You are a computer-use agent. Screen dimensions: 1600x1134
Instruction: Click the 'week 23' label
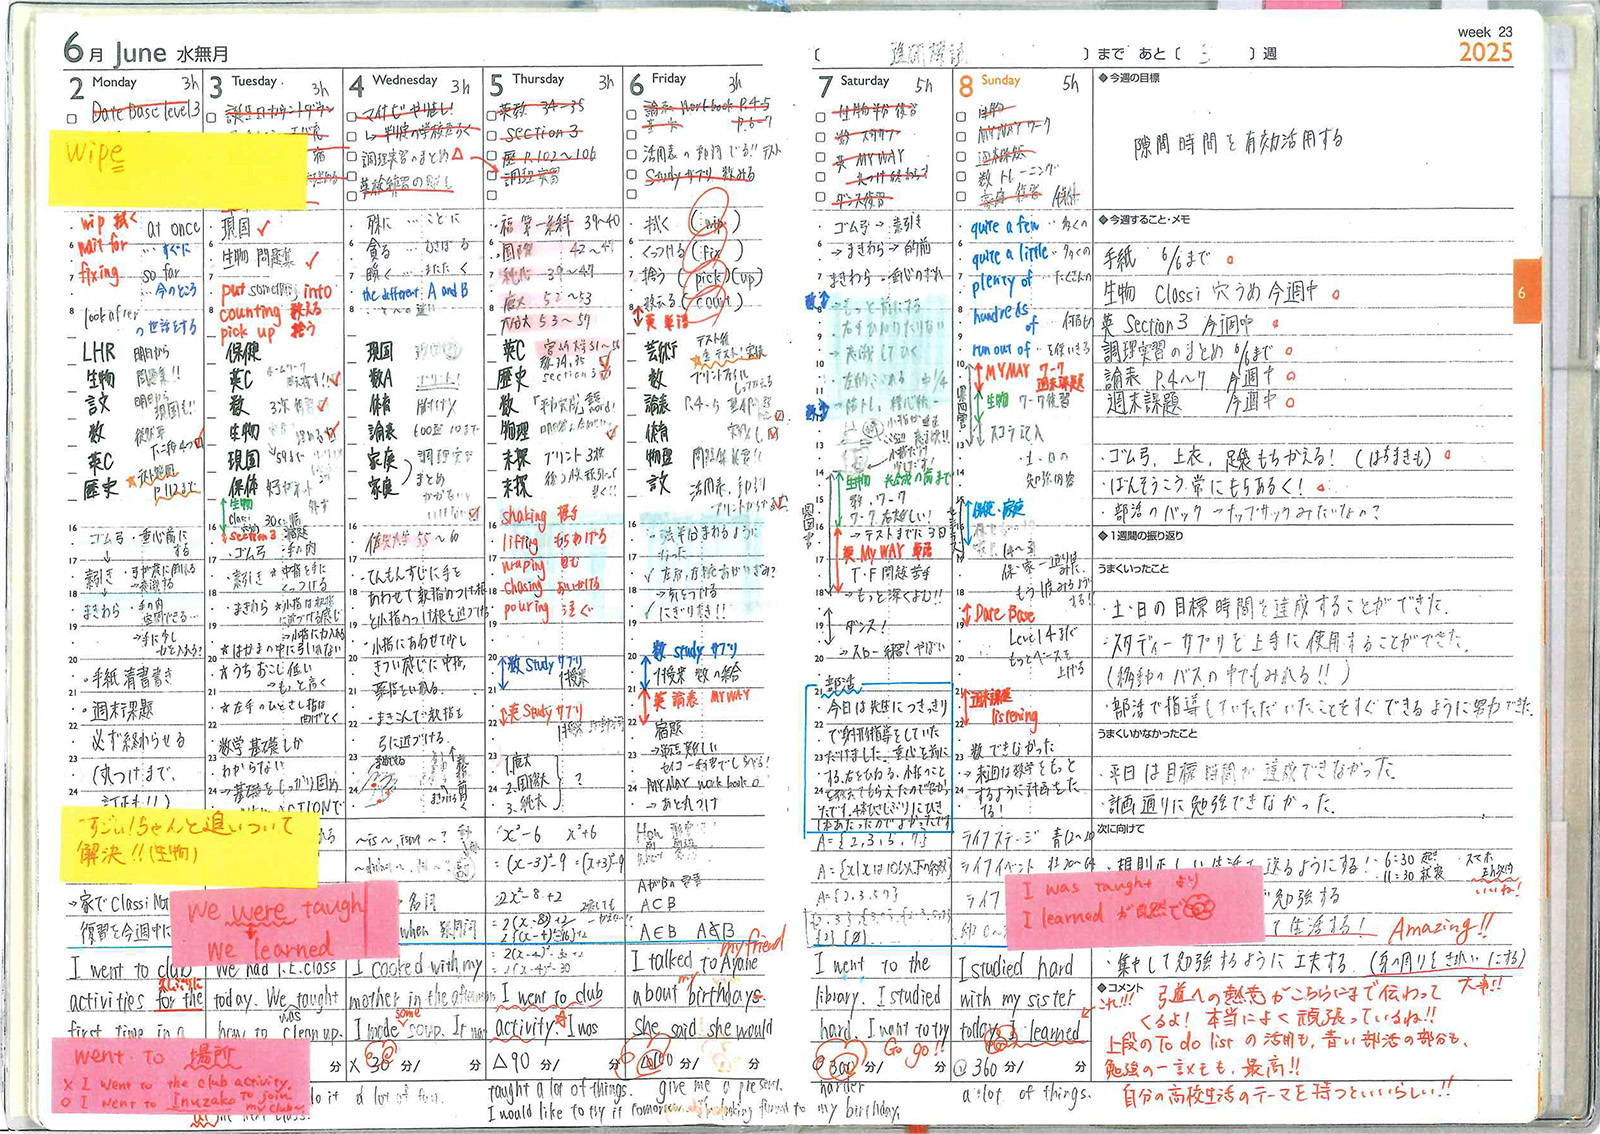1485,32
